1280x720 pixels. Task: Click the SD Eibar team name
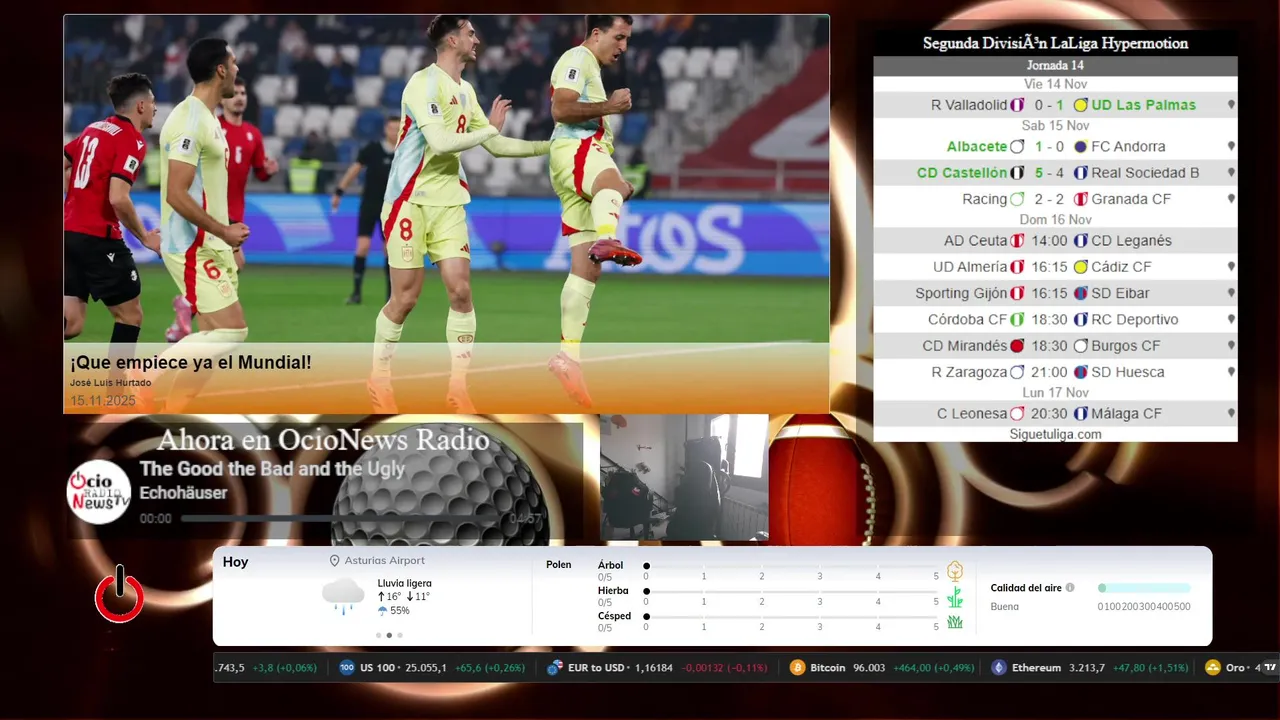[1120, 293]
